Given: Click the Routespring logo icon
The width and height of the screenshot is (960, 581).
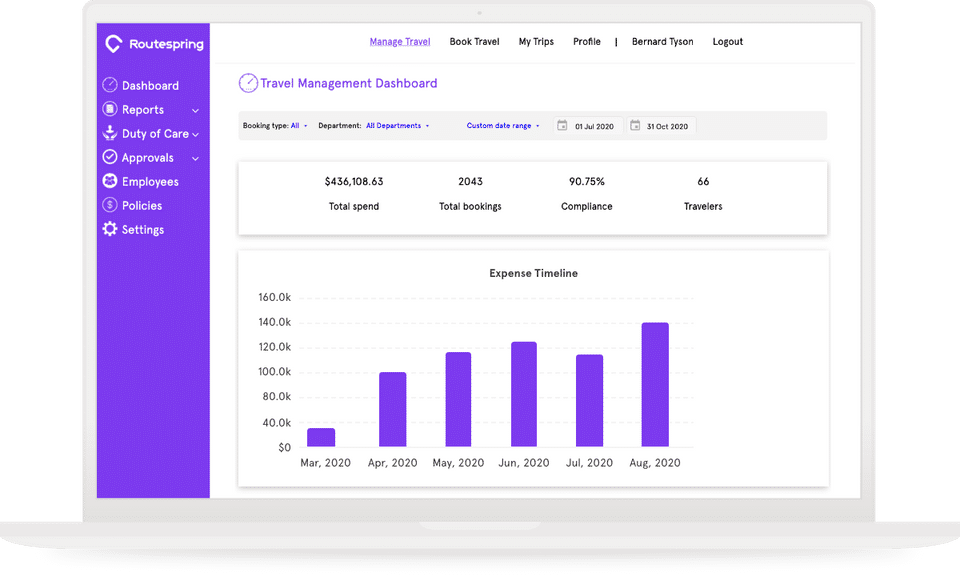Looking at the screenshot, I should point(113,43).
